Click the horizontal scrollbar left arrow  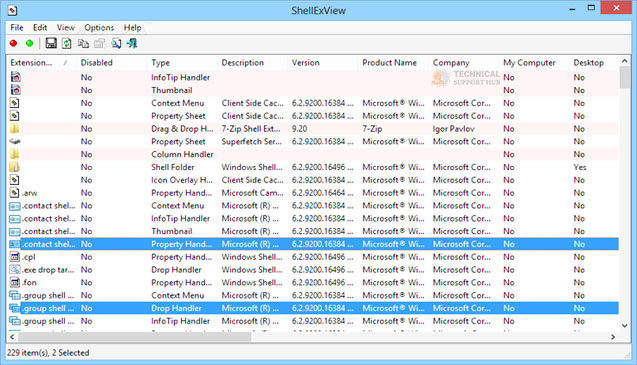(x=12, y=337)
